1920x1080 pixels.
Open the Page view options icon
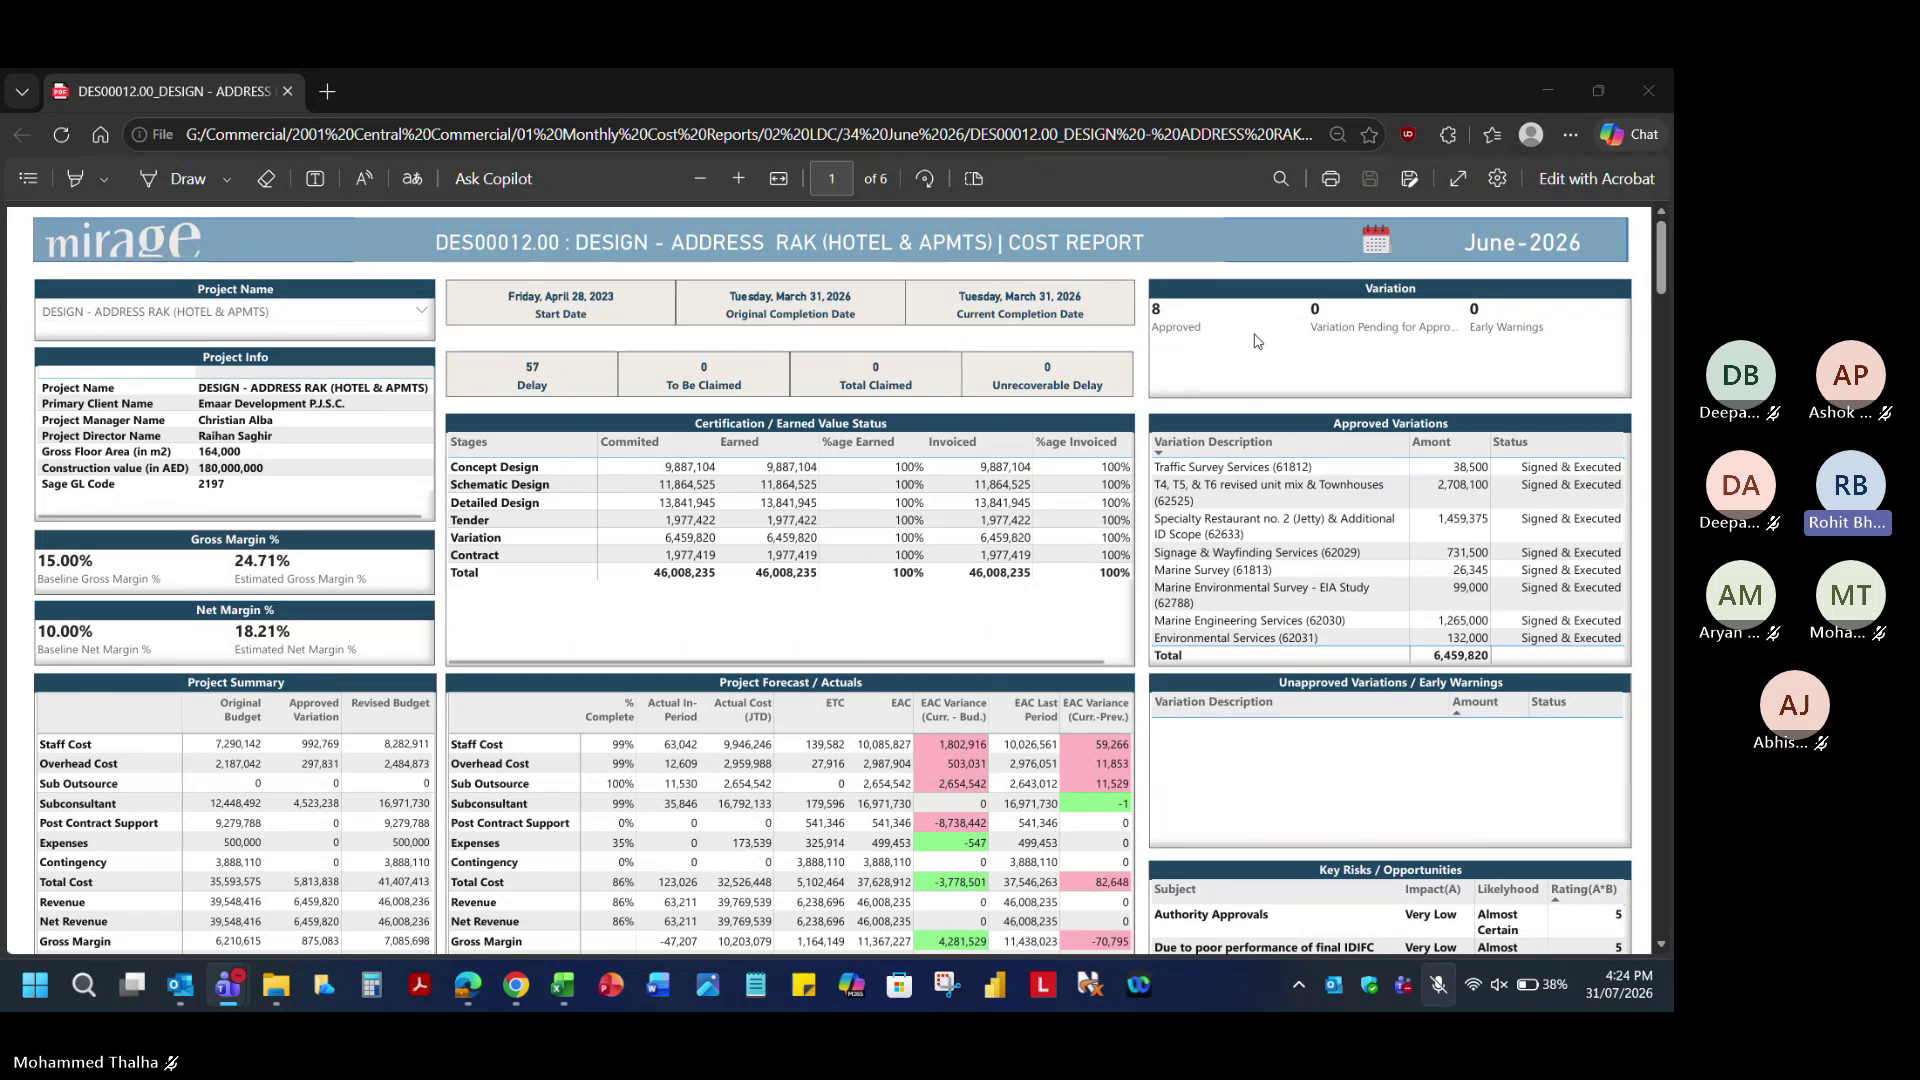[x=974, y=179]
